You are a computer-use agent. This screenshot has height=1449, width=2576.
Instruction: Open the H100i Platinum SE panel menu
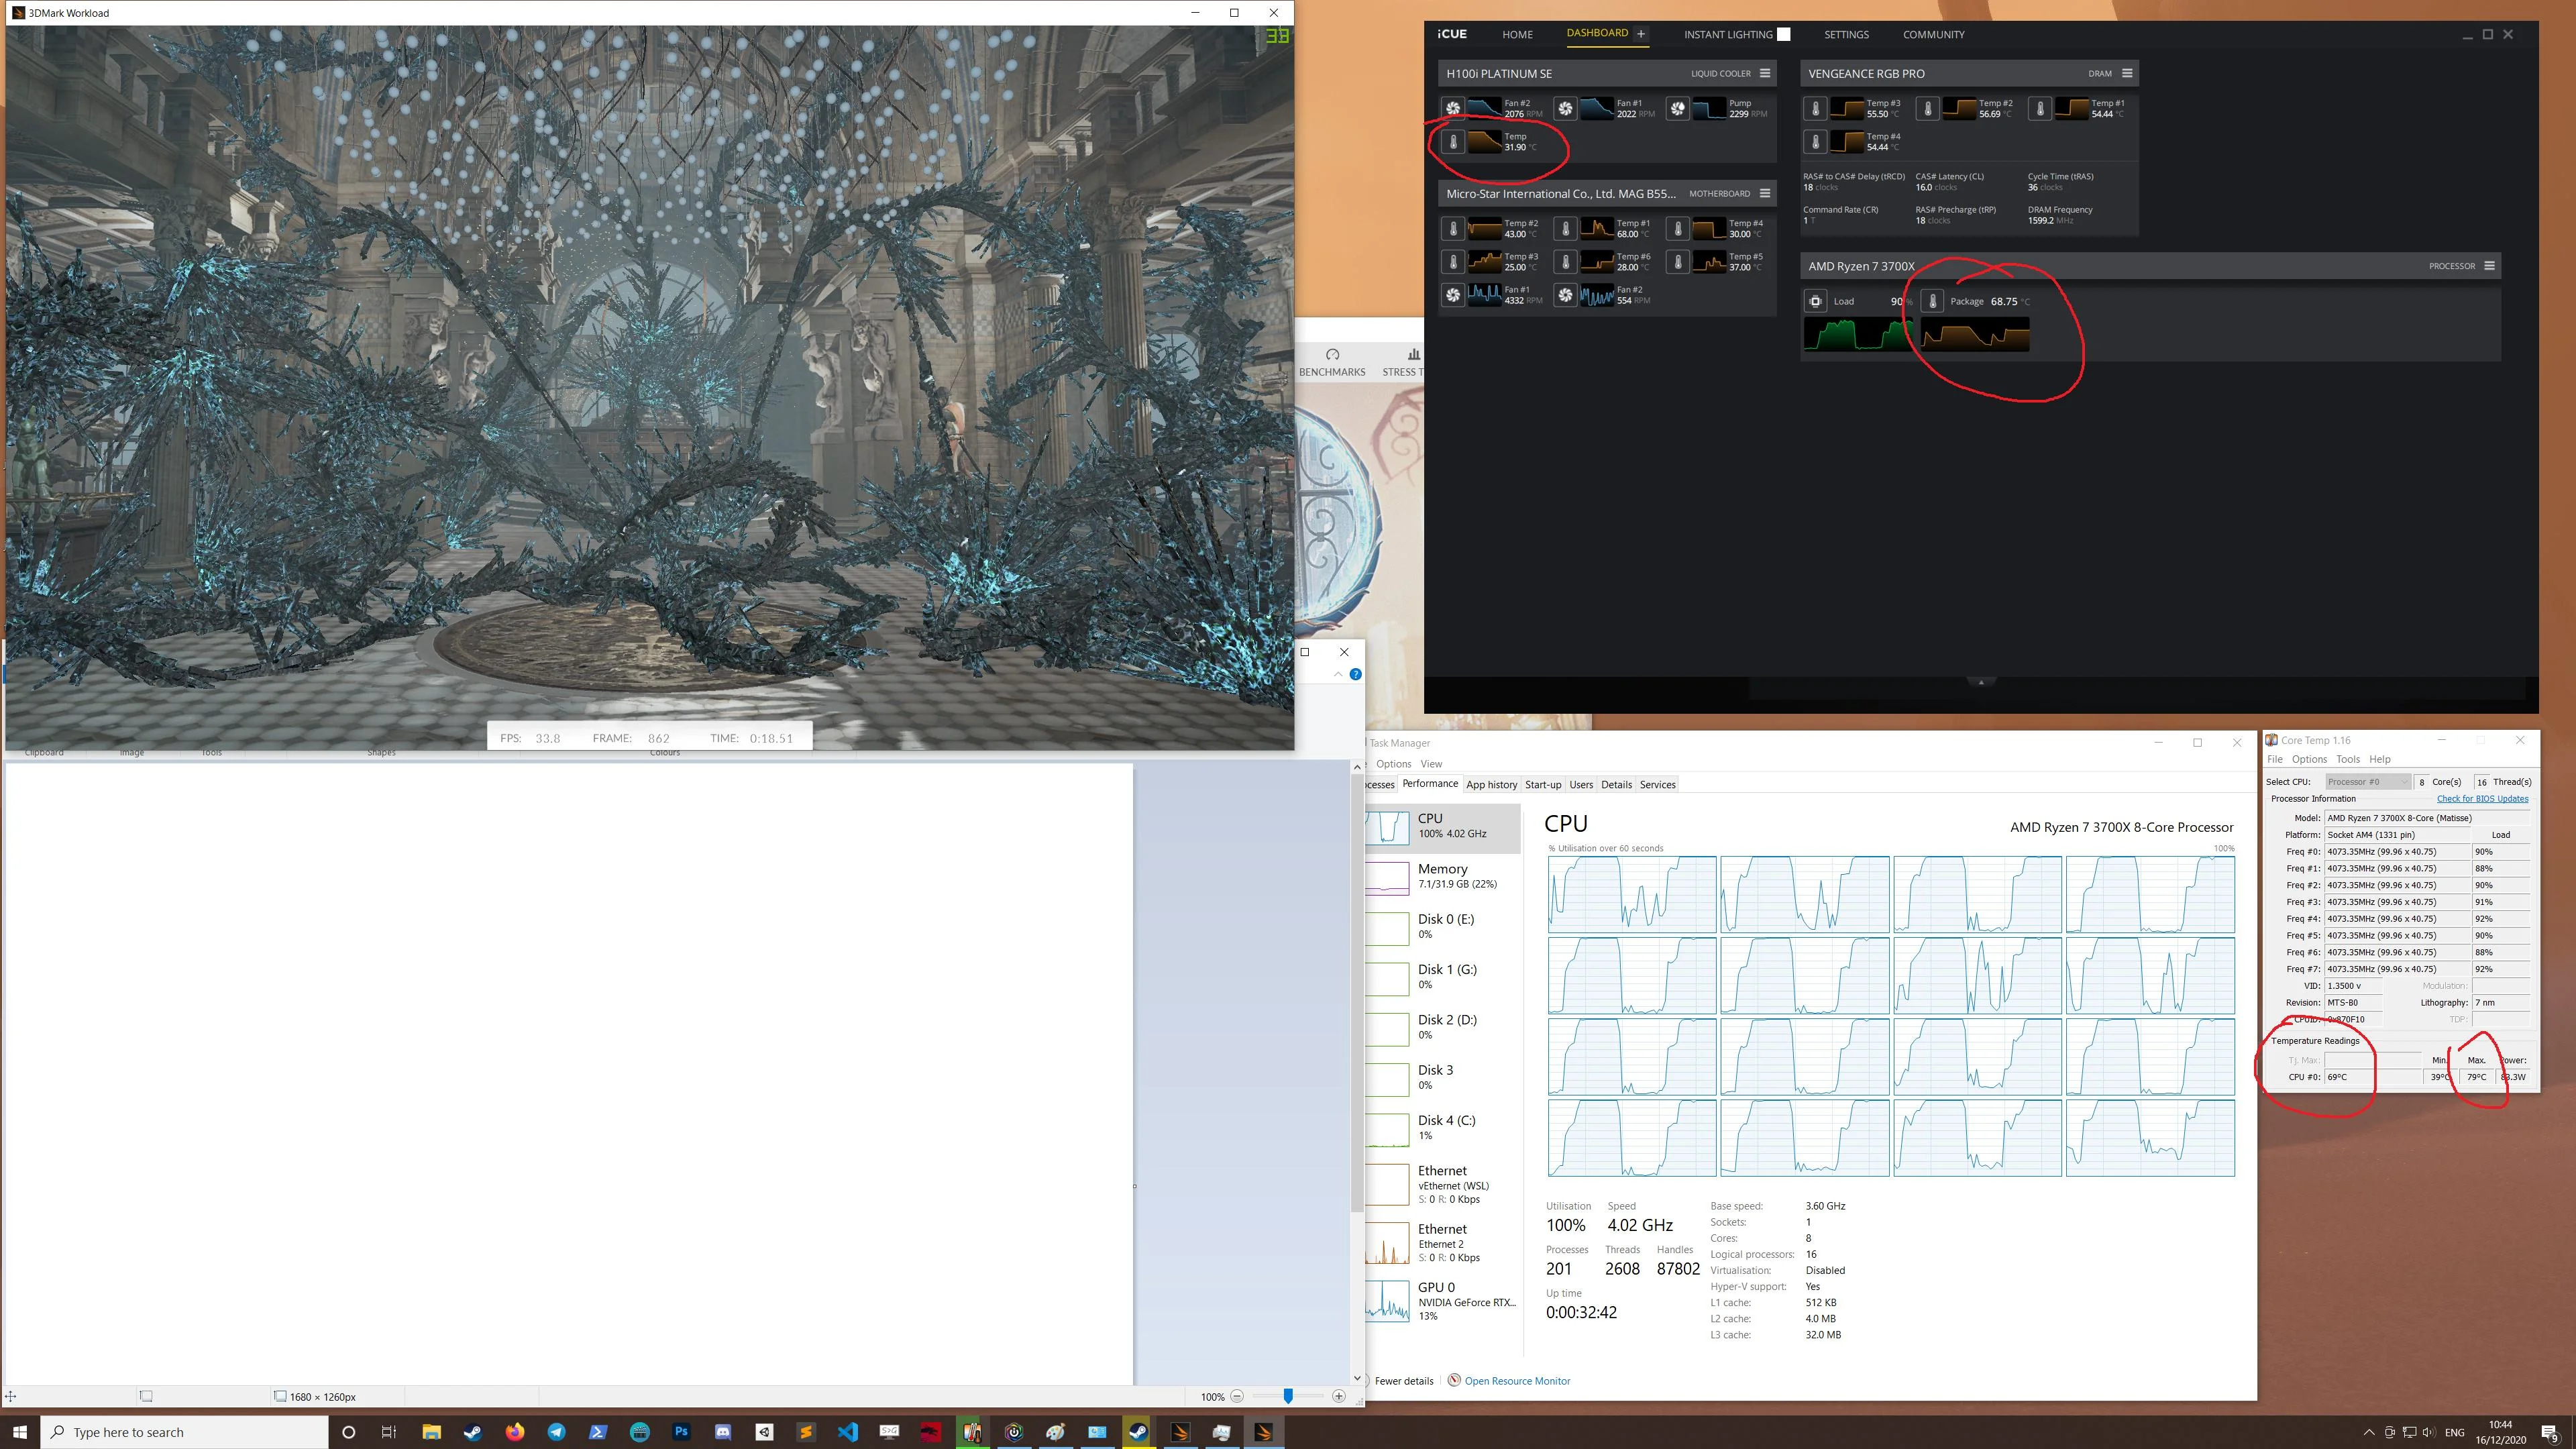pos(1765,73)
